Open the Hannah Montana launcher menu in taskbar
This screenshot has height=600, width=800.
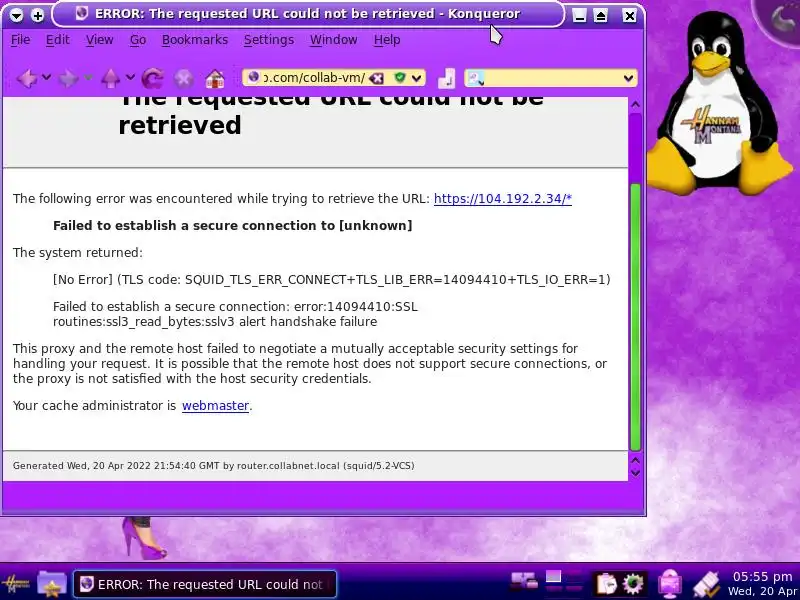16,583
